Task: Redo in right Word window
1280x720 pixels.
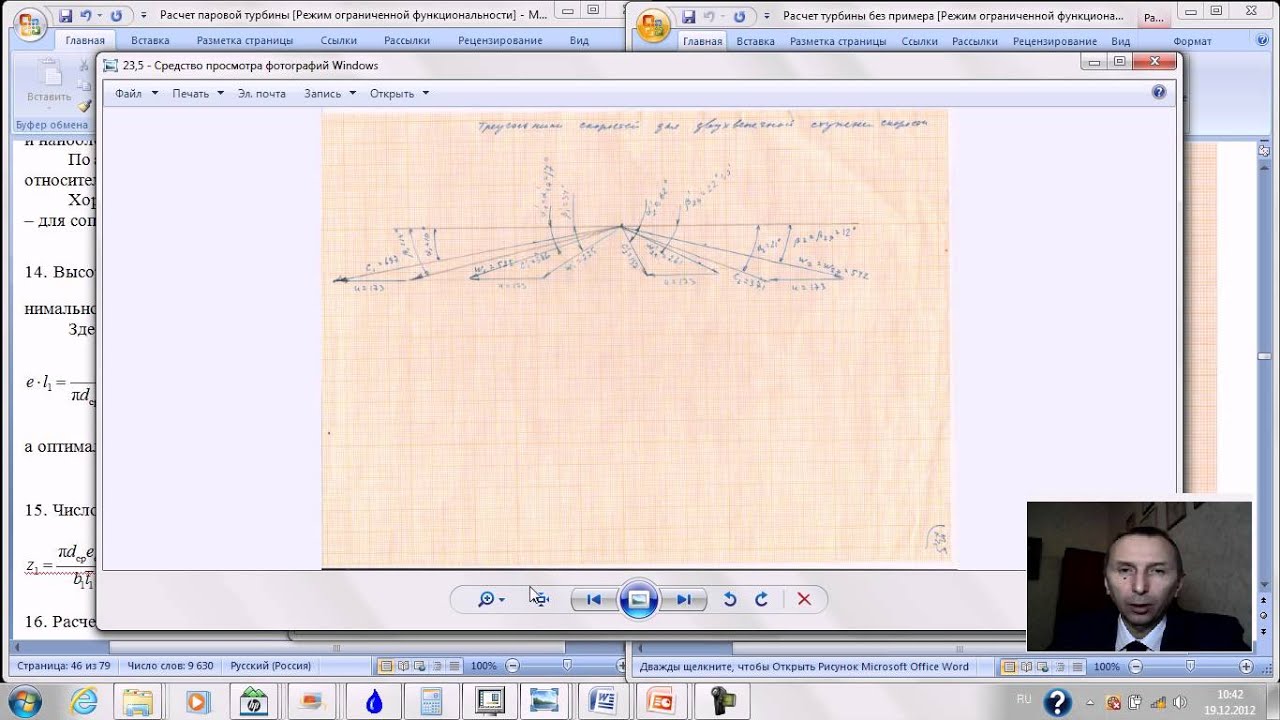Action: [x=739, y=16]
